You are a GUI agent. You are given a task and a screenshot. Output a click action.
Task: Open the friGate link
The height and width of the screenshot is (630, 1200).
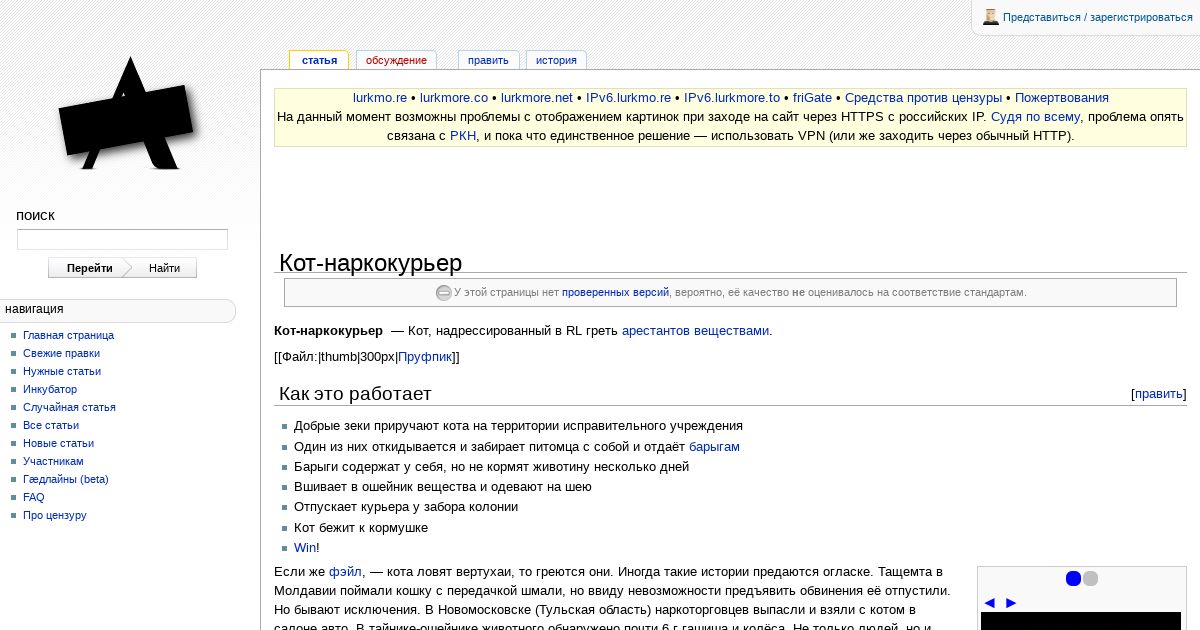tap(812, 98)
